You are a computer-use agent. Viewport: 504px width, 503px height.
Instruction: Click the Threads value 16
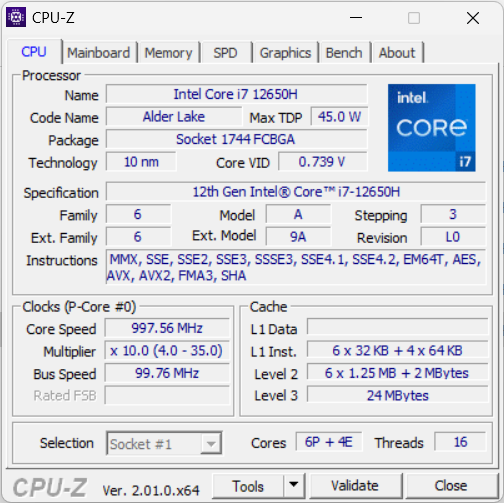pyautogui.click(x=460, y=442)
